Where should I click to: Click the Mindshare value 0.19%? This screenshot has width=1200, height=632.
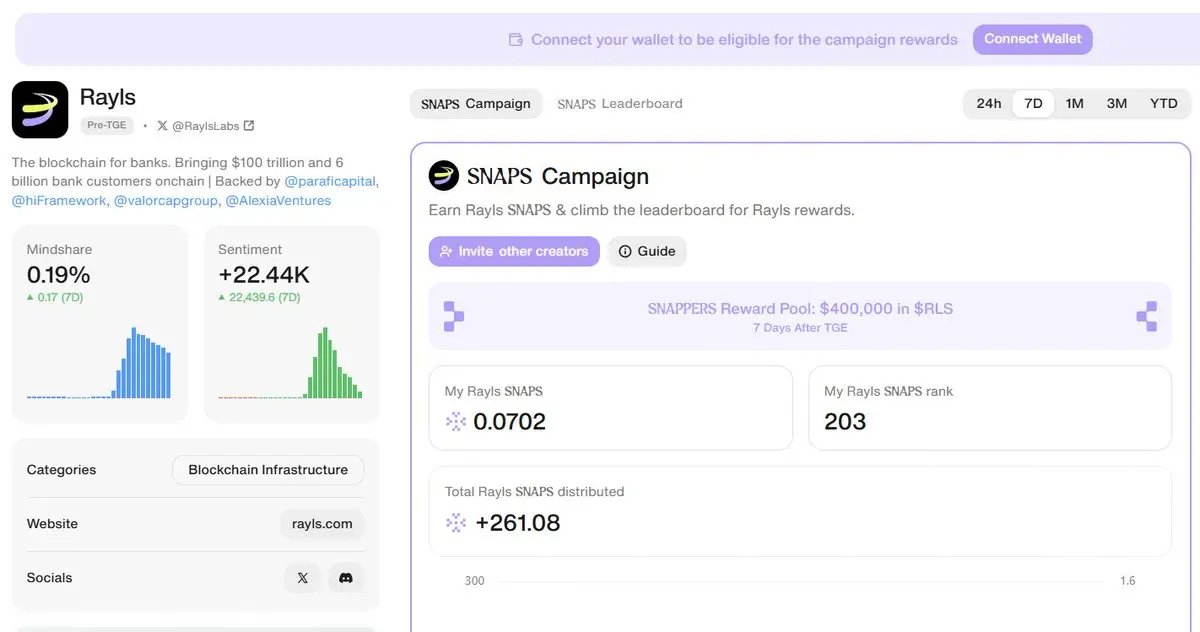pos(58,275)
